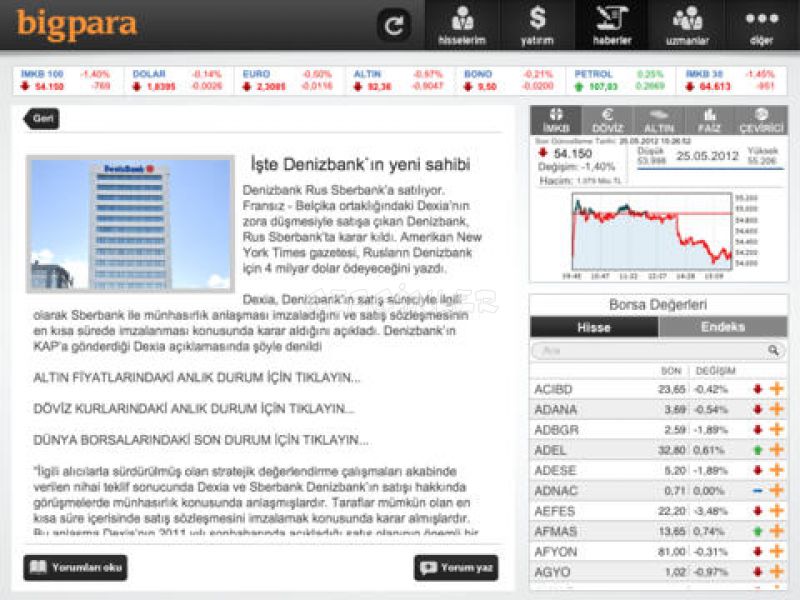Select the DÖVİZ tab in chart panel
800x600 pixels.
coord(607,120)
